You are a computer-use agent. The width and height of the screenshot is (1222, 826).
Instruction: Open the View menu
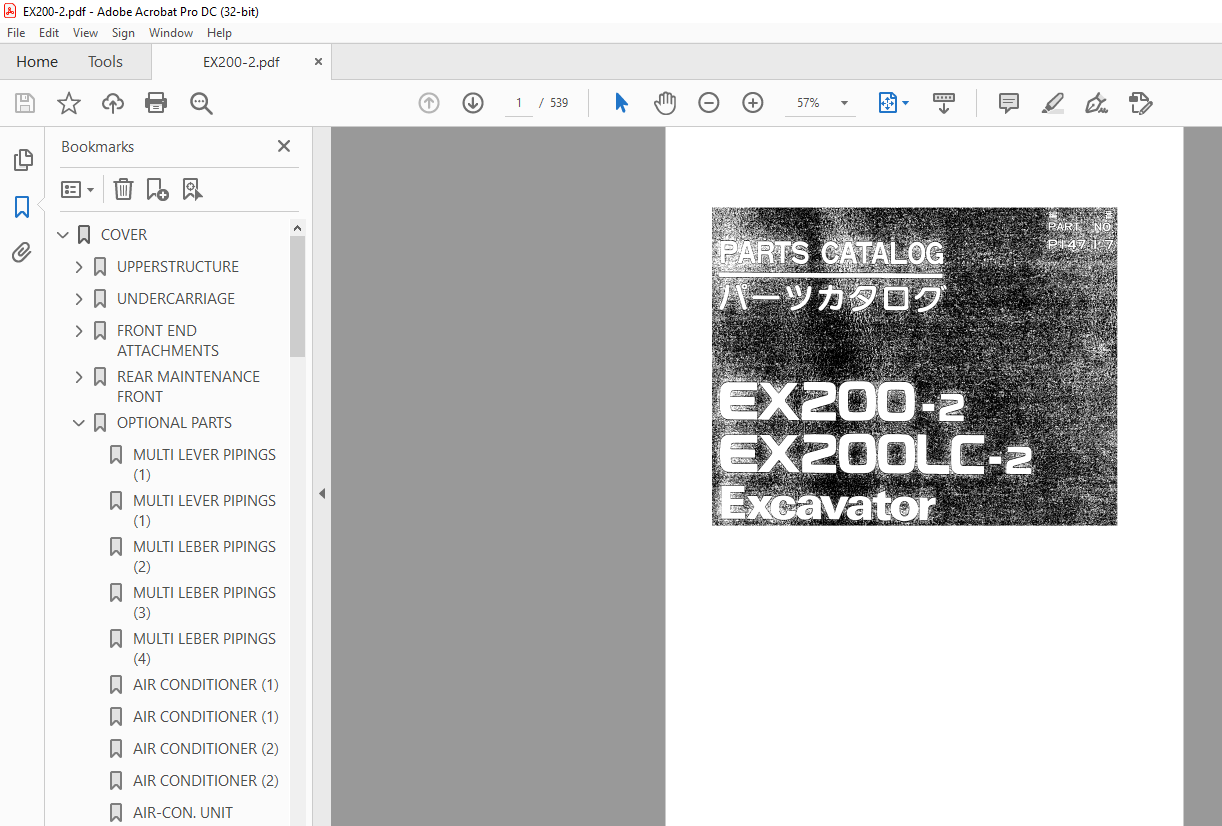85,33
